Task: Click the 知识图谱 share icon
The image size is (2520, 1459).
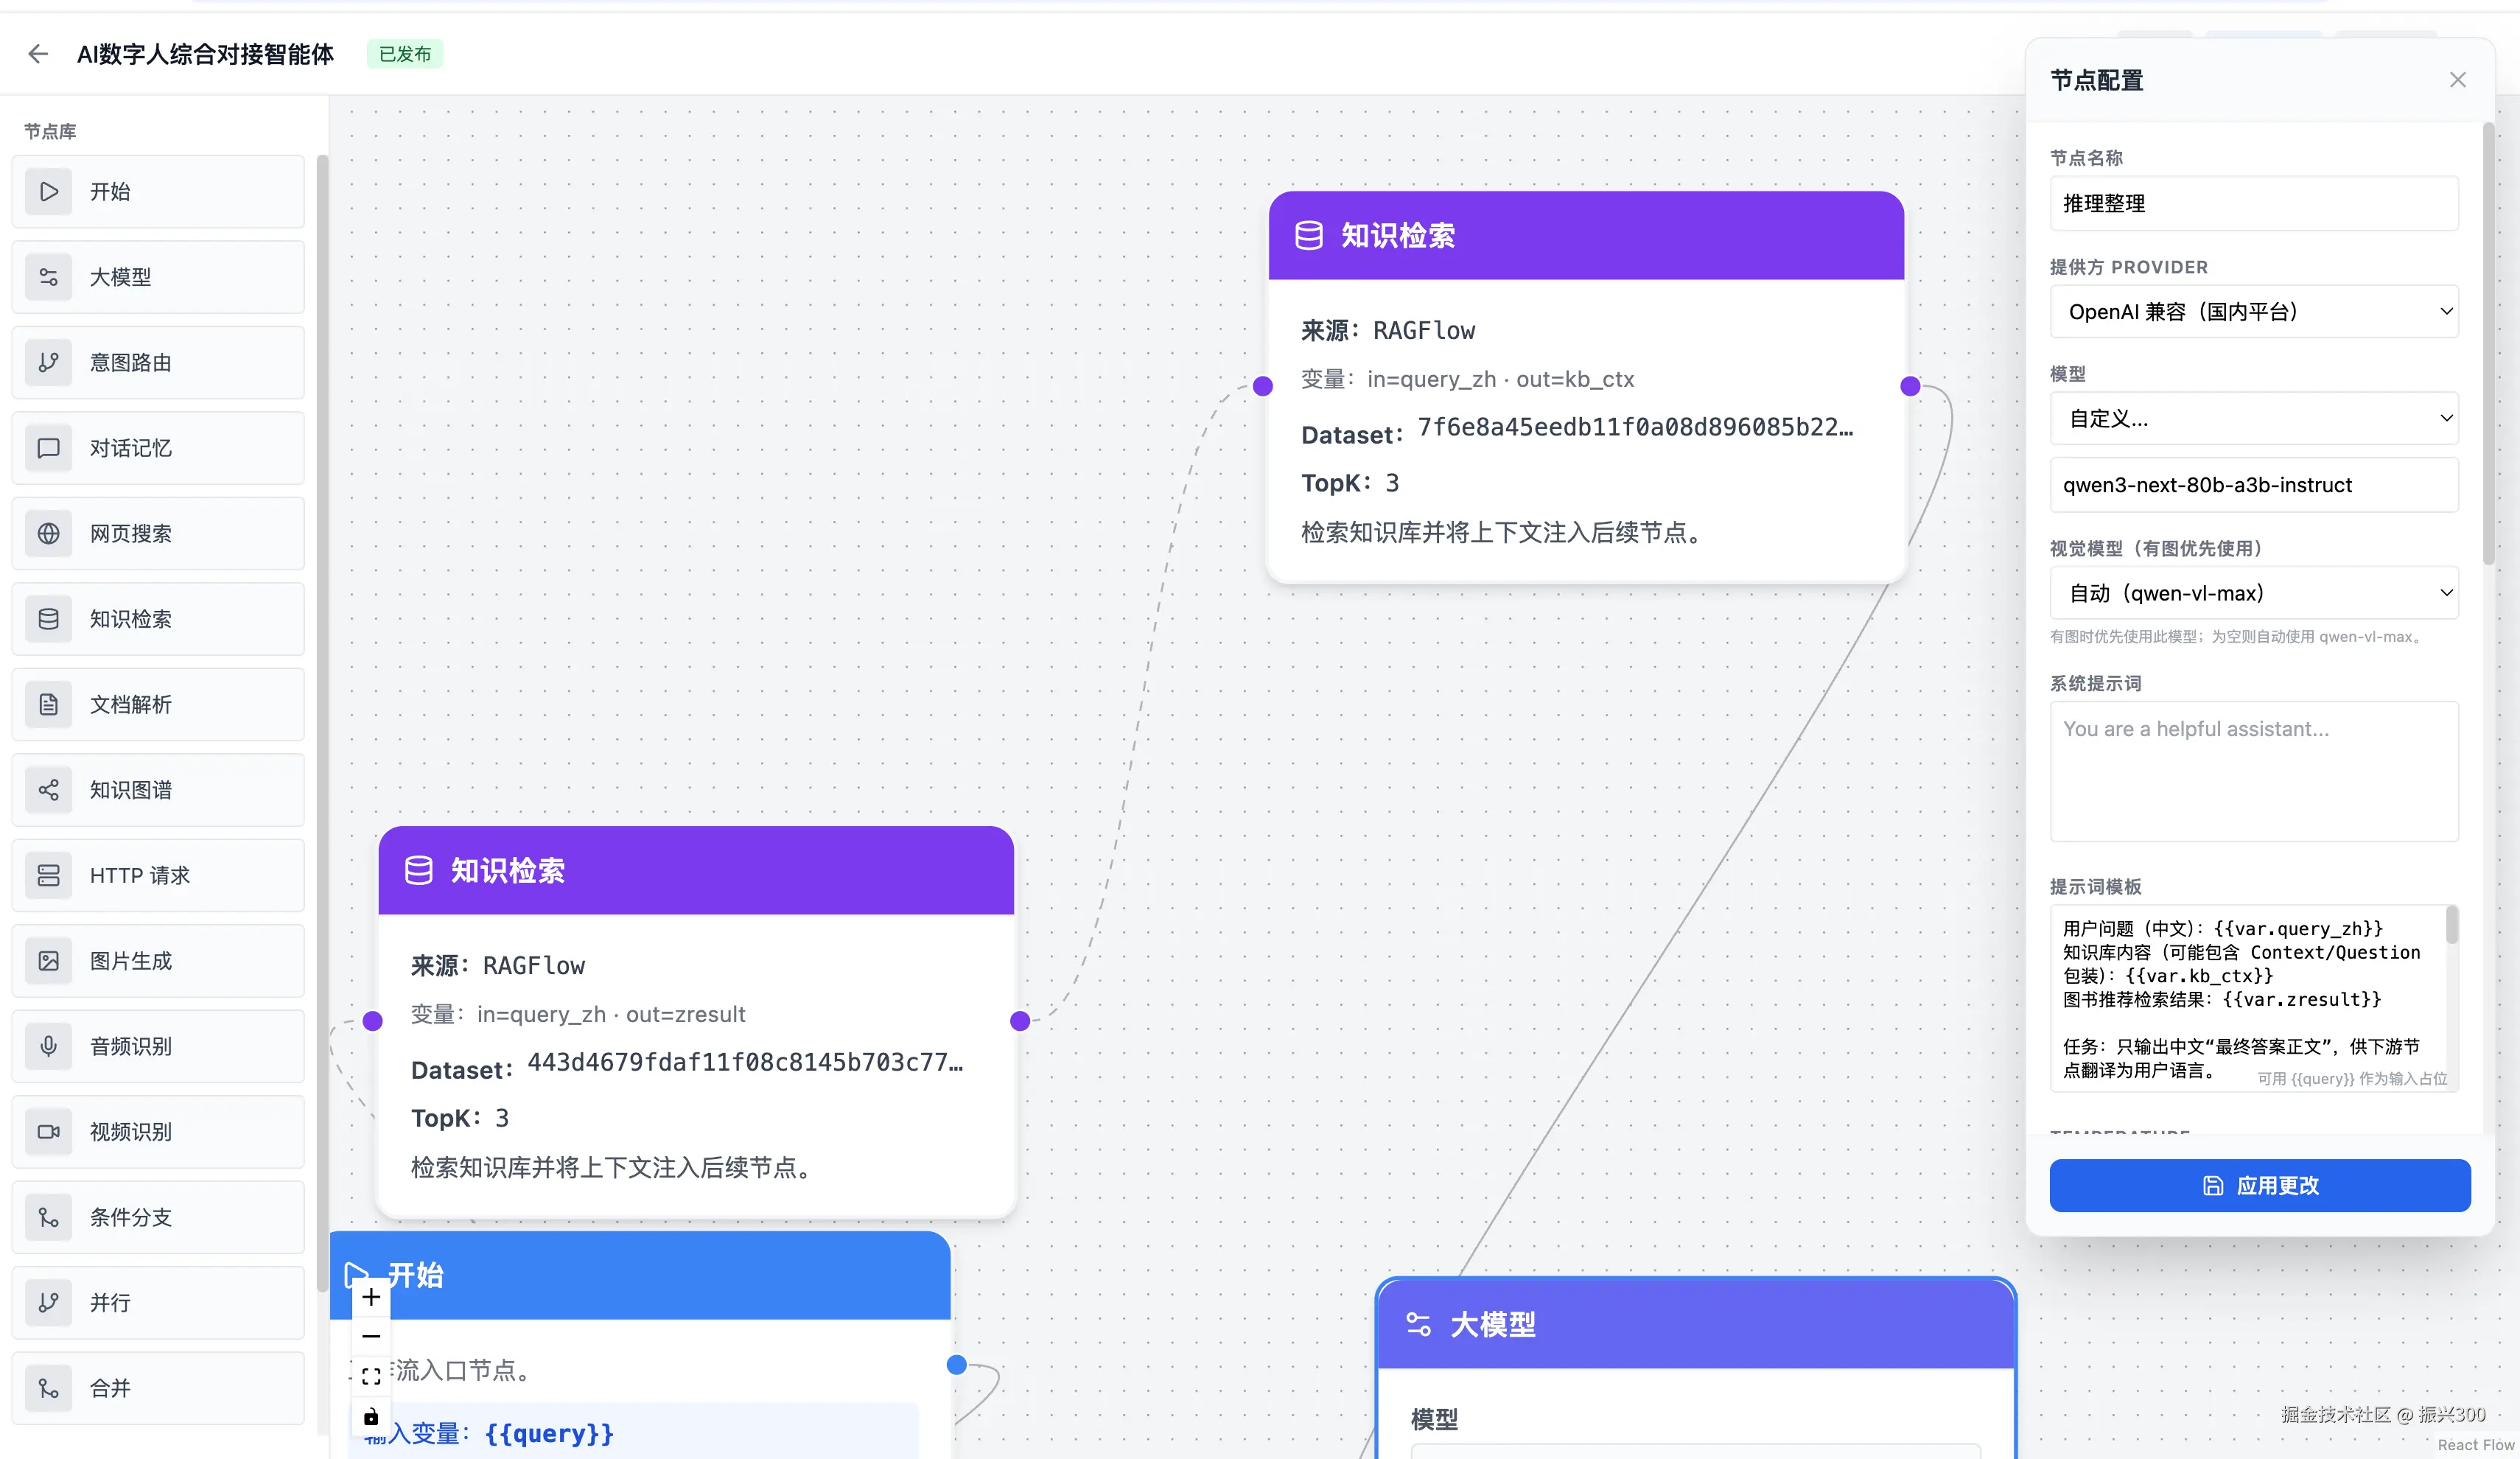Action: pos(48,790)
